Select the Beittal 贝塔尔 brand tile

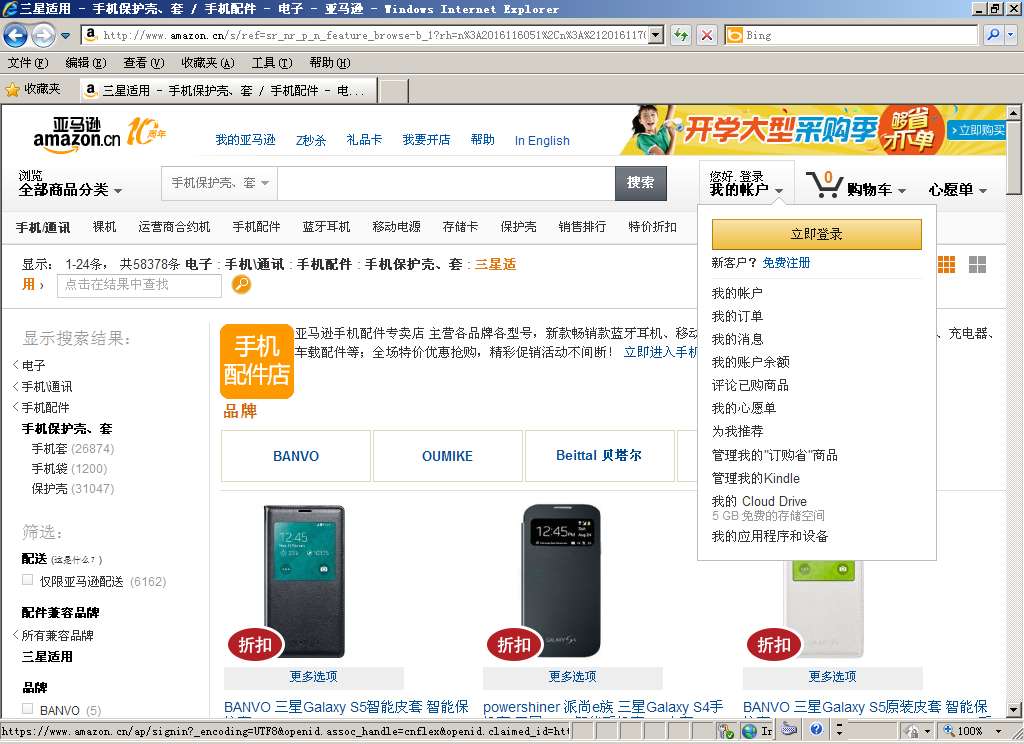click(x=599, y=456)
